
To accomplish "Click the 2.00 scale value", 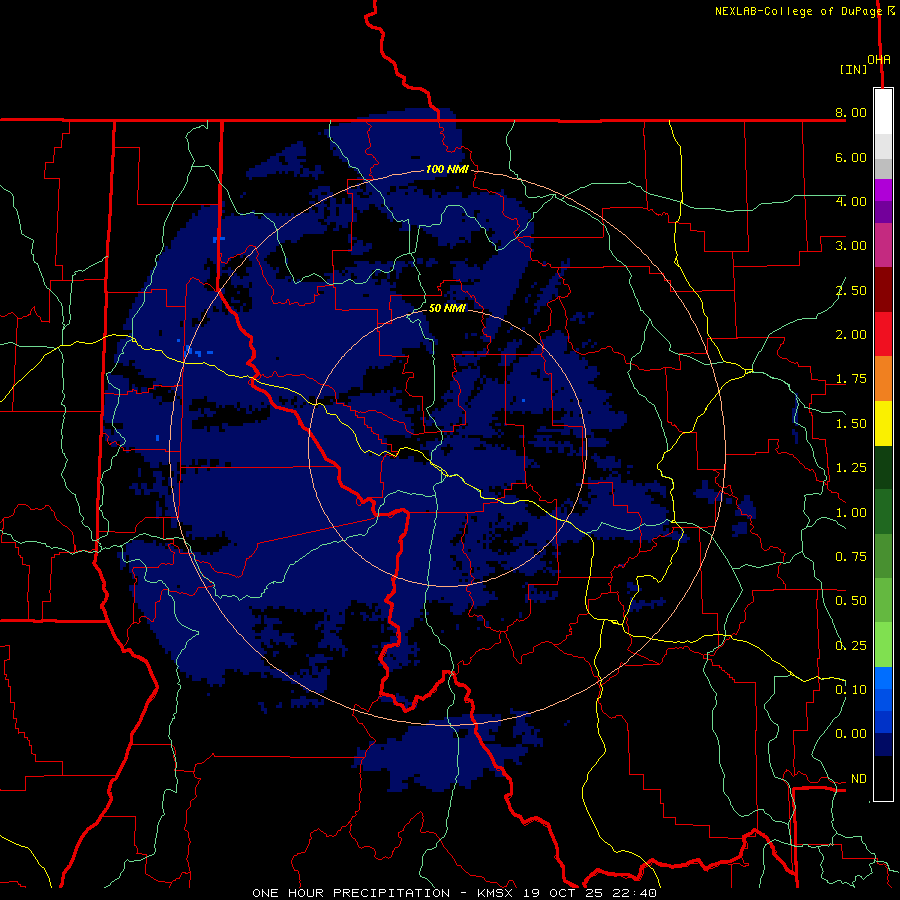I will (x=851, y=335).
